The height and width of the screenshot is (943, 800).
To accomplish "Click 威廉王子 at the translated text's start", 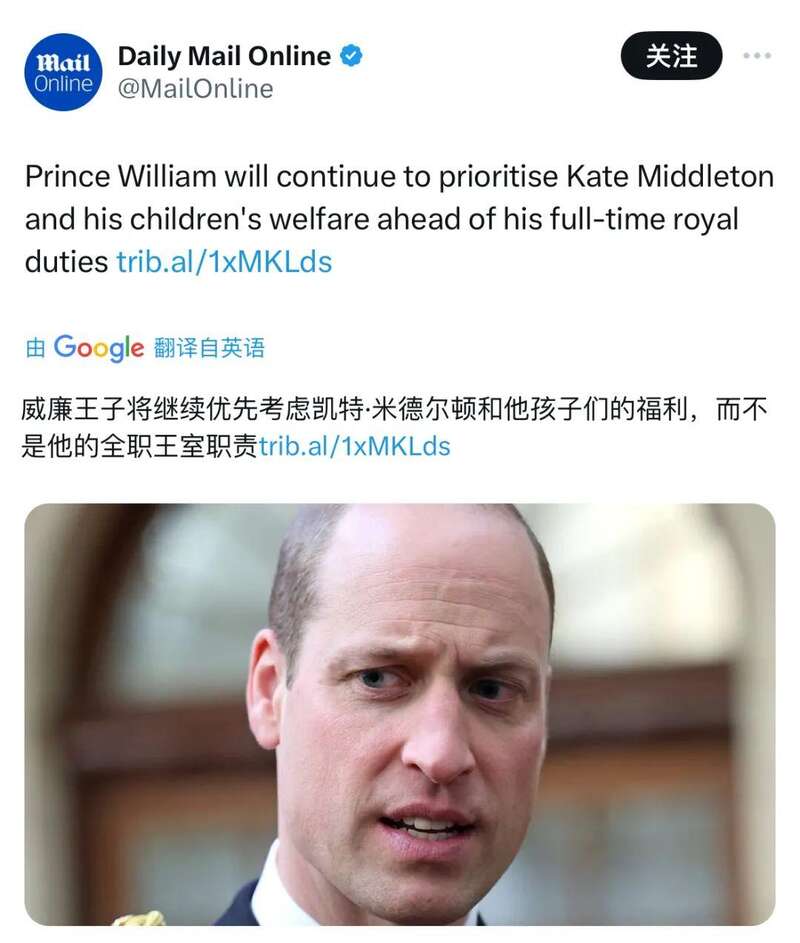I will coord(73,410).
